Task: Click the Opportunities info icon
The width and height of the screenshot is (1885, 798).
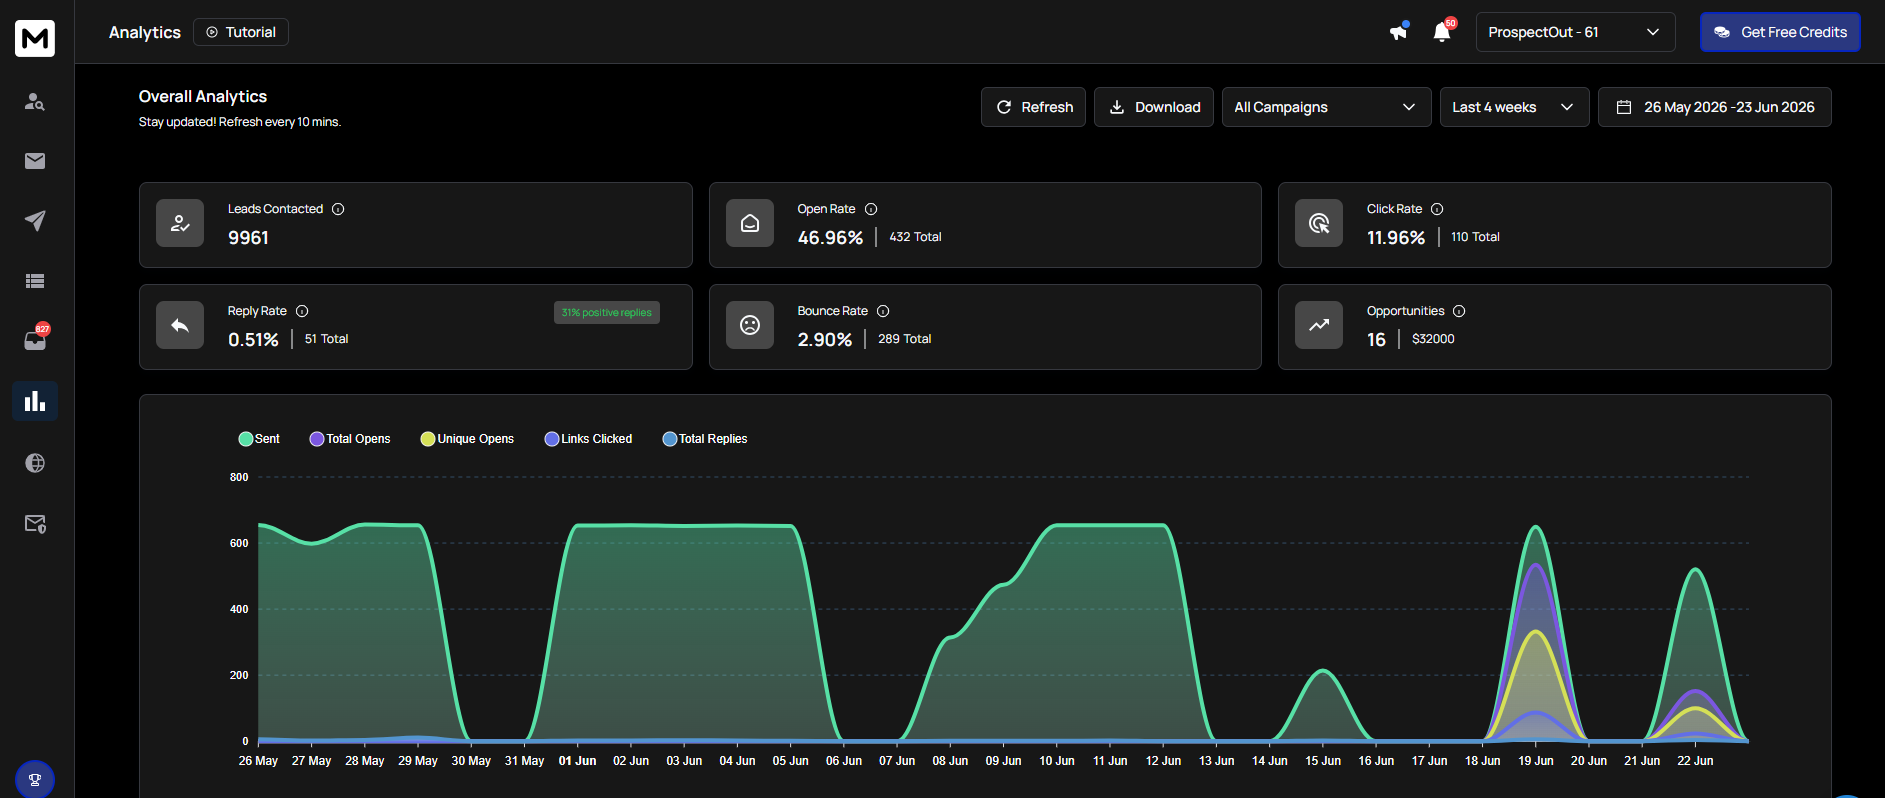Action: [1459, 311]
